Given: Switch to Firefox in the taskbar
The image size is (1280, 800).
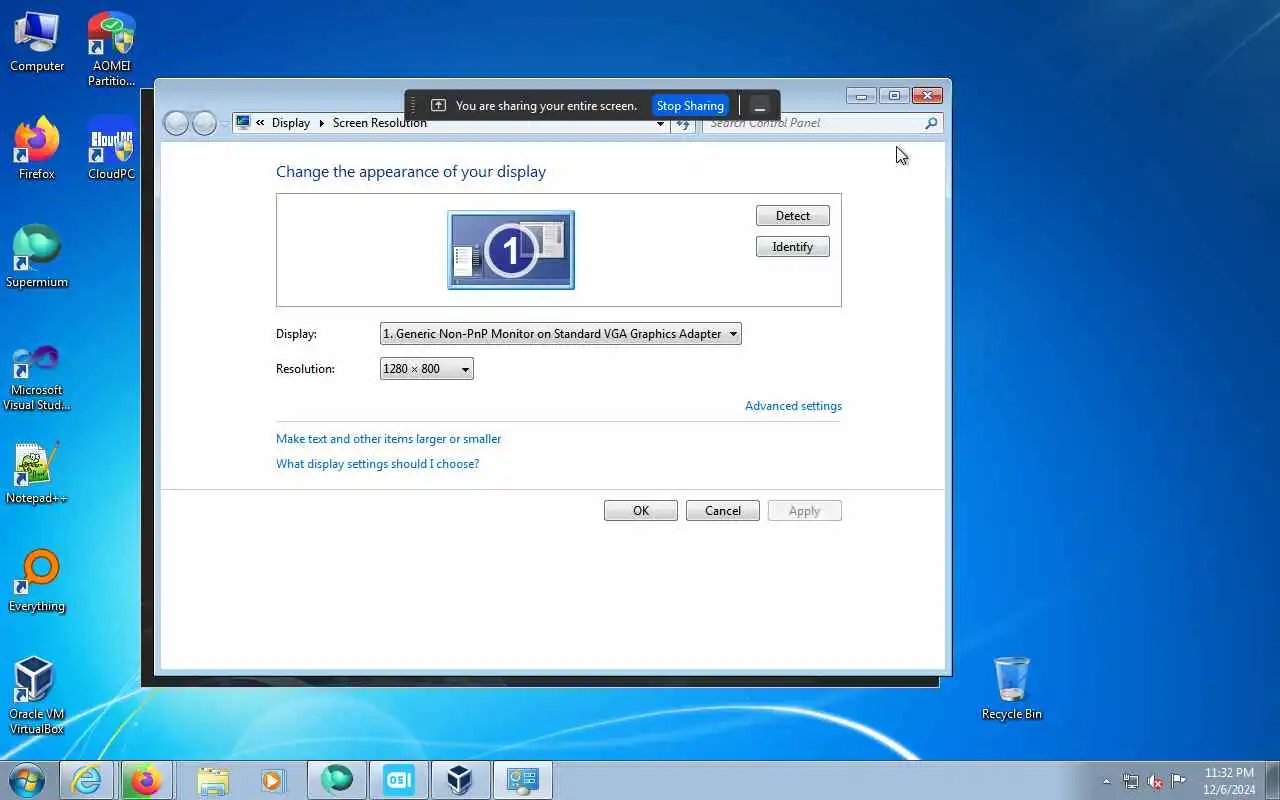Looking at the screenshot, I should tap(146, 780).
